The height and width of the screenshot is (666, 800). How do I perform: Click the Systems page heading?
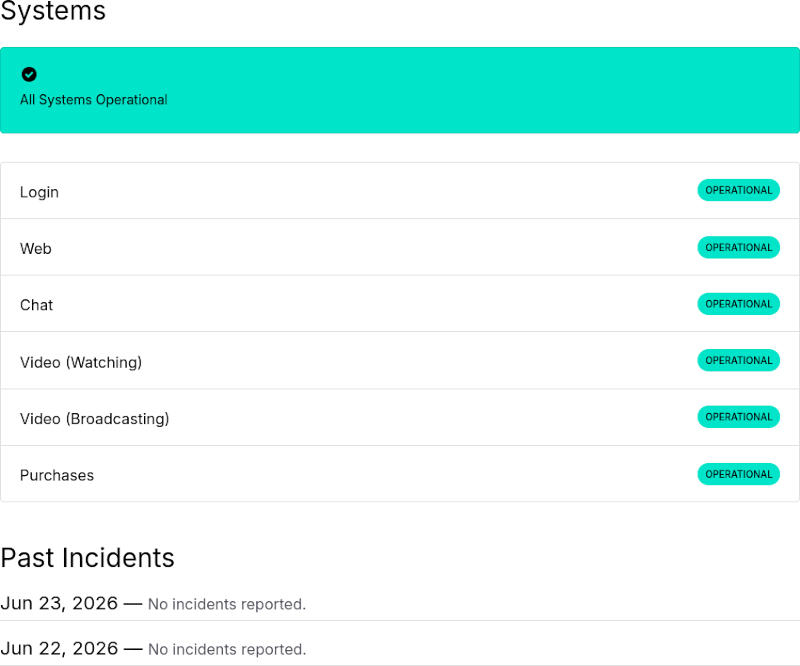click(53, 10)
